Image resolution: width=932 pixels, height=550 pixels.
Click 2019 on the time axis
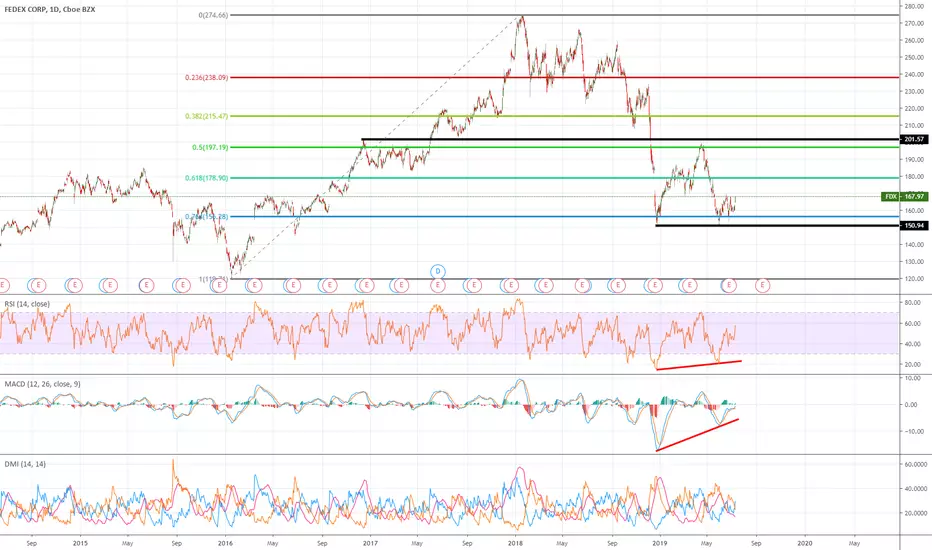click(x=659, y=543)
